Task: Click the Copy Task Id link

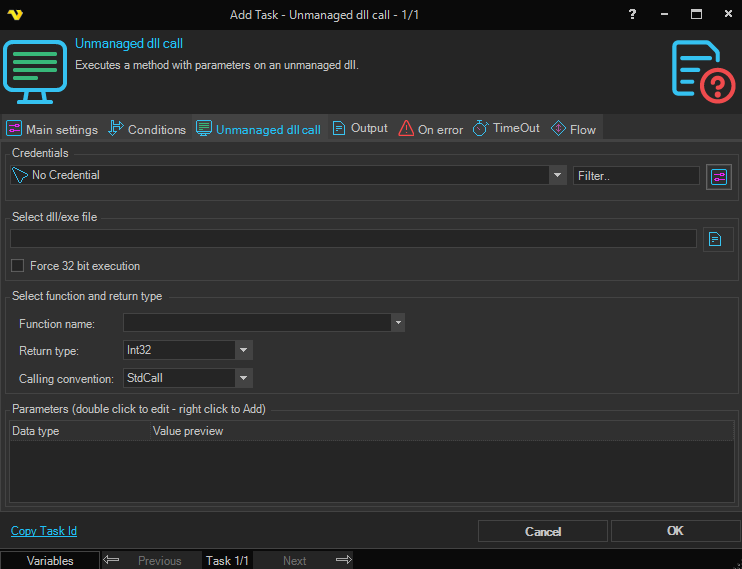Action: 44,531
